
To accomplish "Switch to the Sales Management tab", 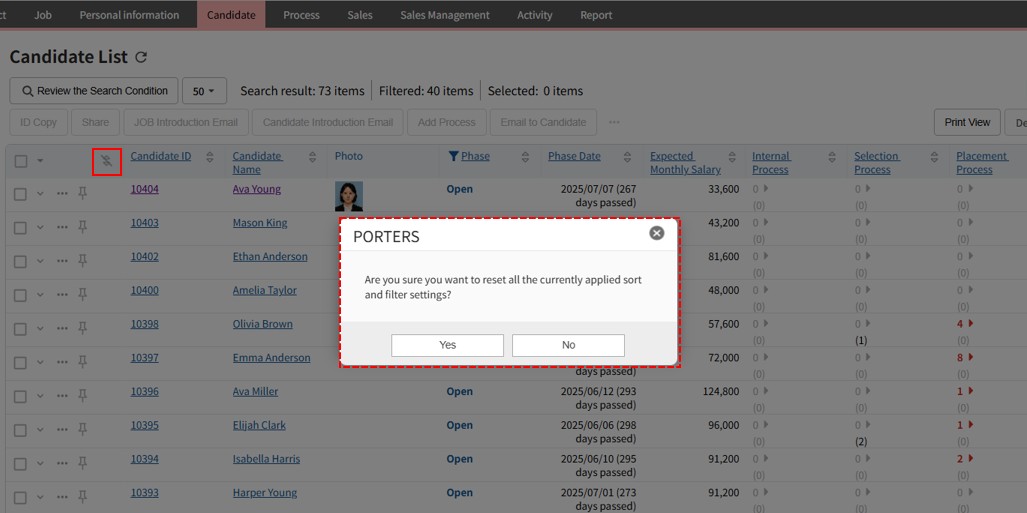I will (x=444, y=15).
